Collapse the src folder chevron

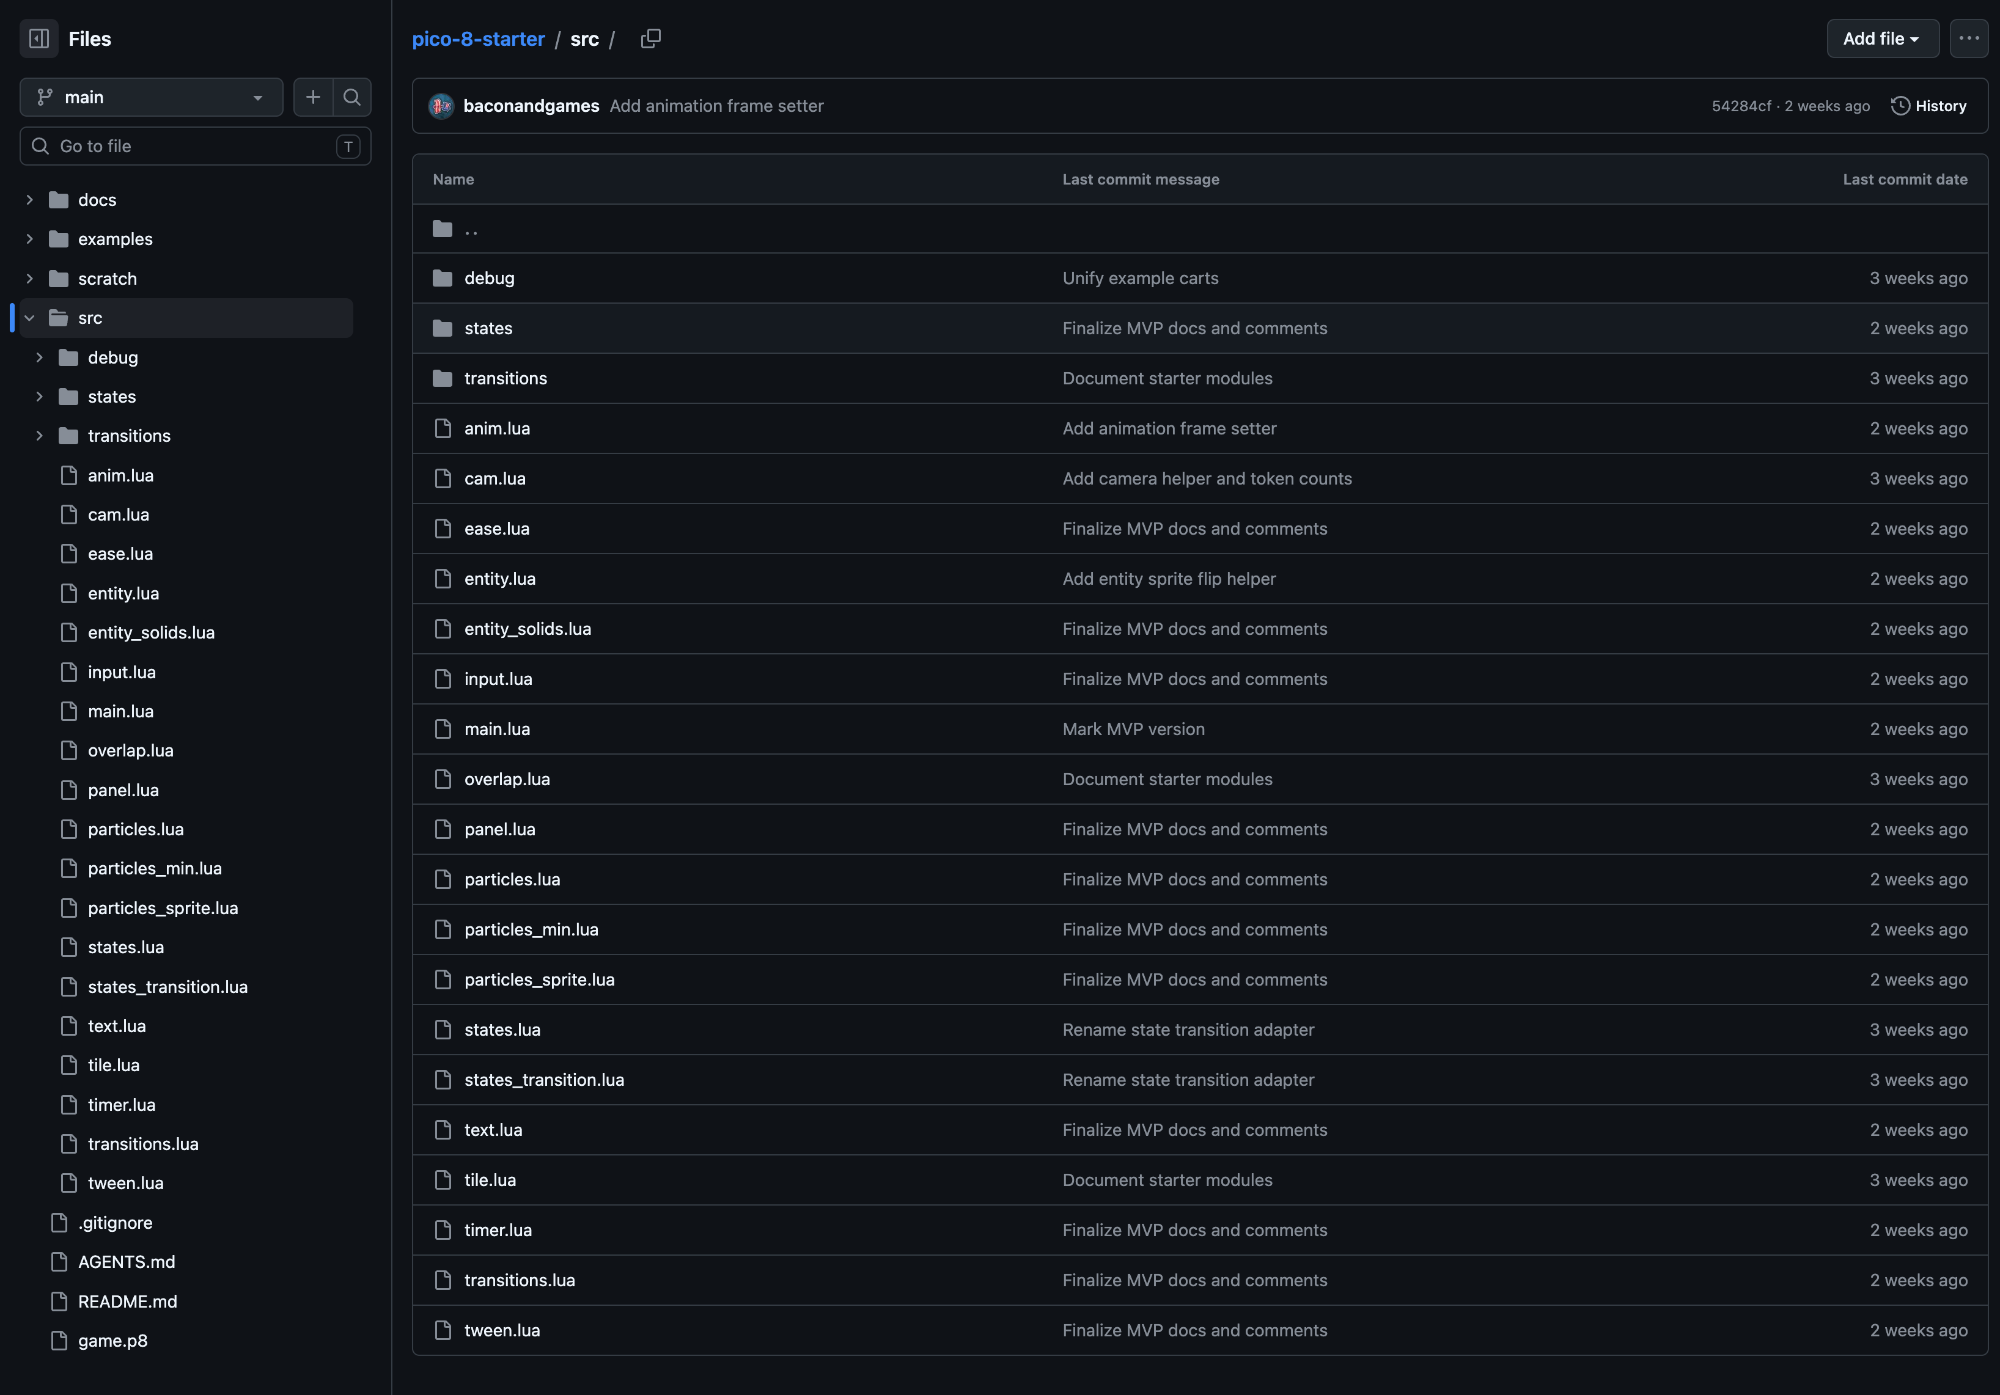tap(29, 318)
